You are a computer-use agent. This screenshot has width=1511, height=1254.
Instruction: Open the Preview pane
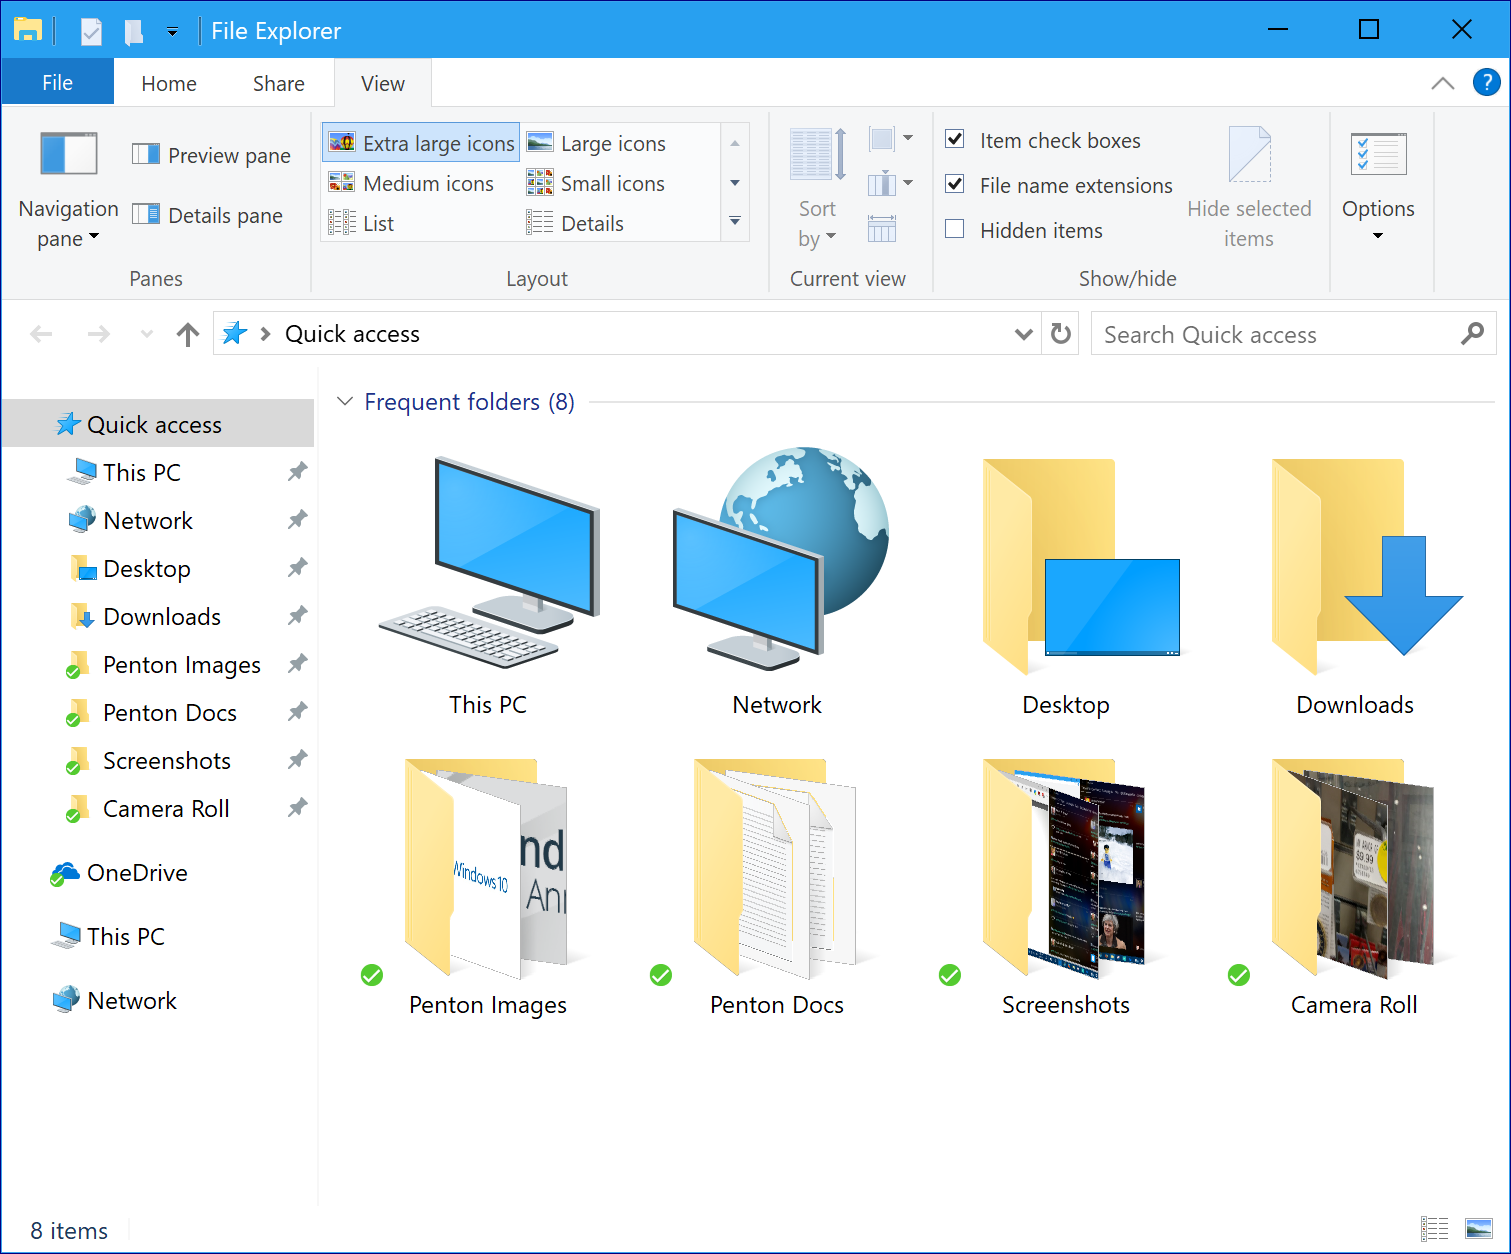click(x=211, y=154)
